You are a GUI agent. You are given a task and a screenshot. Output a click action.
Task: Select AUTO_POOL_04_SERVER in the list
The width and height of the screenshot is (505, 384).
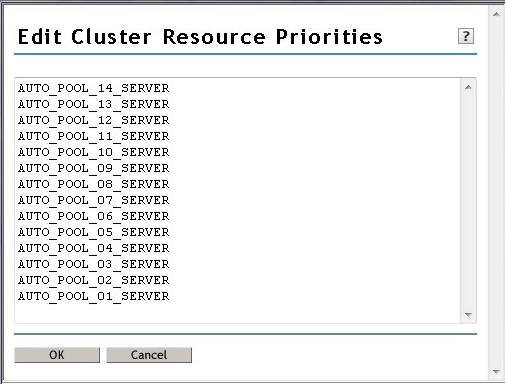point(94,248)
